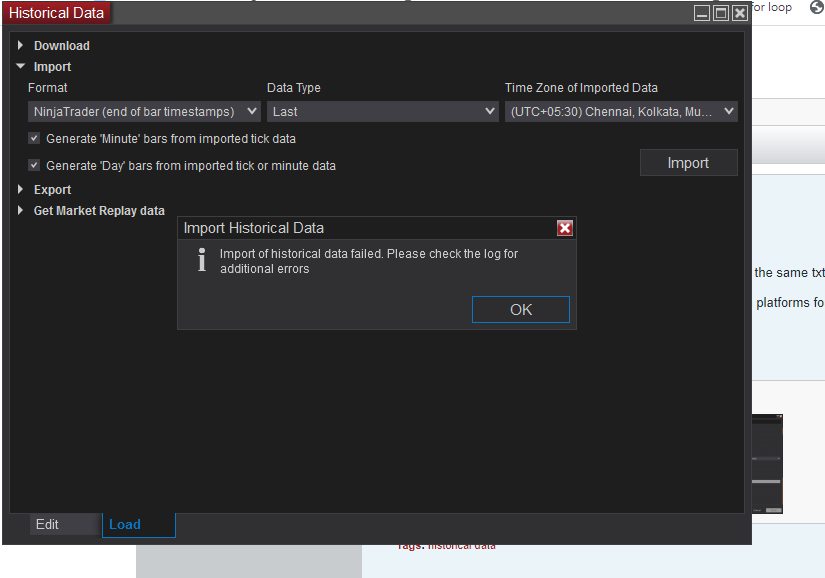Viewport: 825px width, 578px height.
Task: Collapse the Import section
Action: [x=21, y=66]
